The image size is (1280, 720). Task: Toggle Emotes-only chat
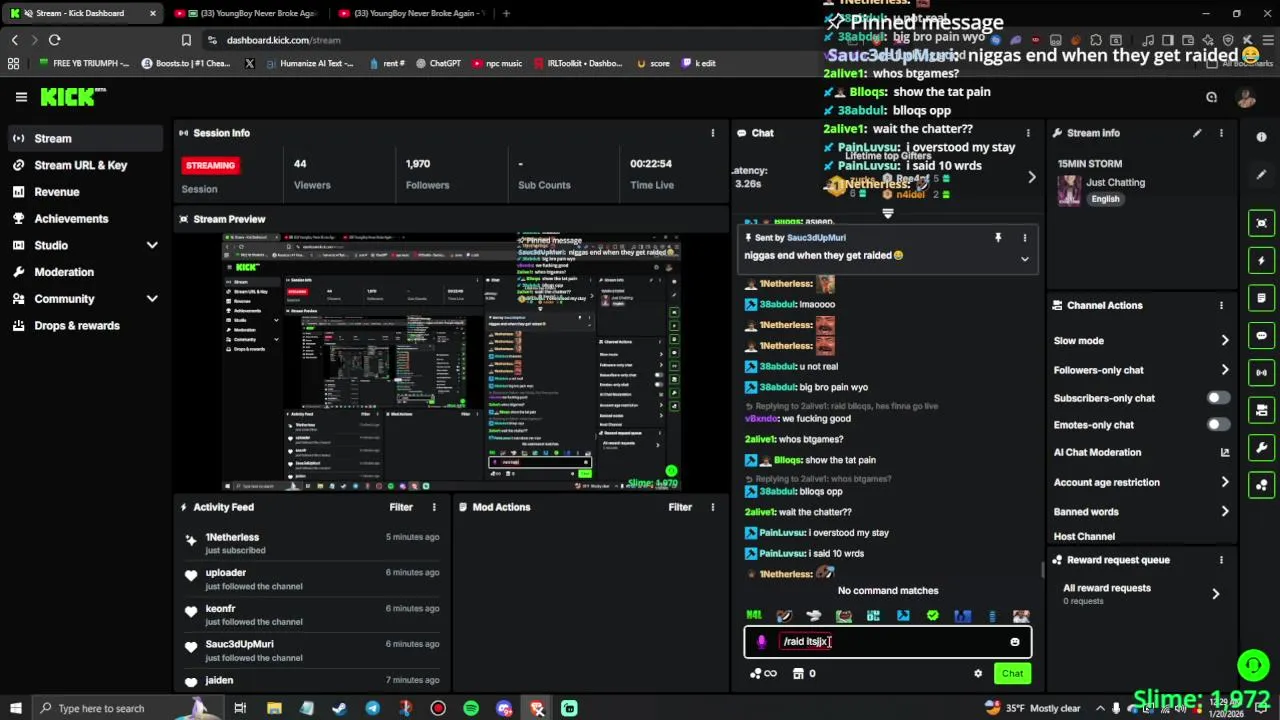(1218, 425)
